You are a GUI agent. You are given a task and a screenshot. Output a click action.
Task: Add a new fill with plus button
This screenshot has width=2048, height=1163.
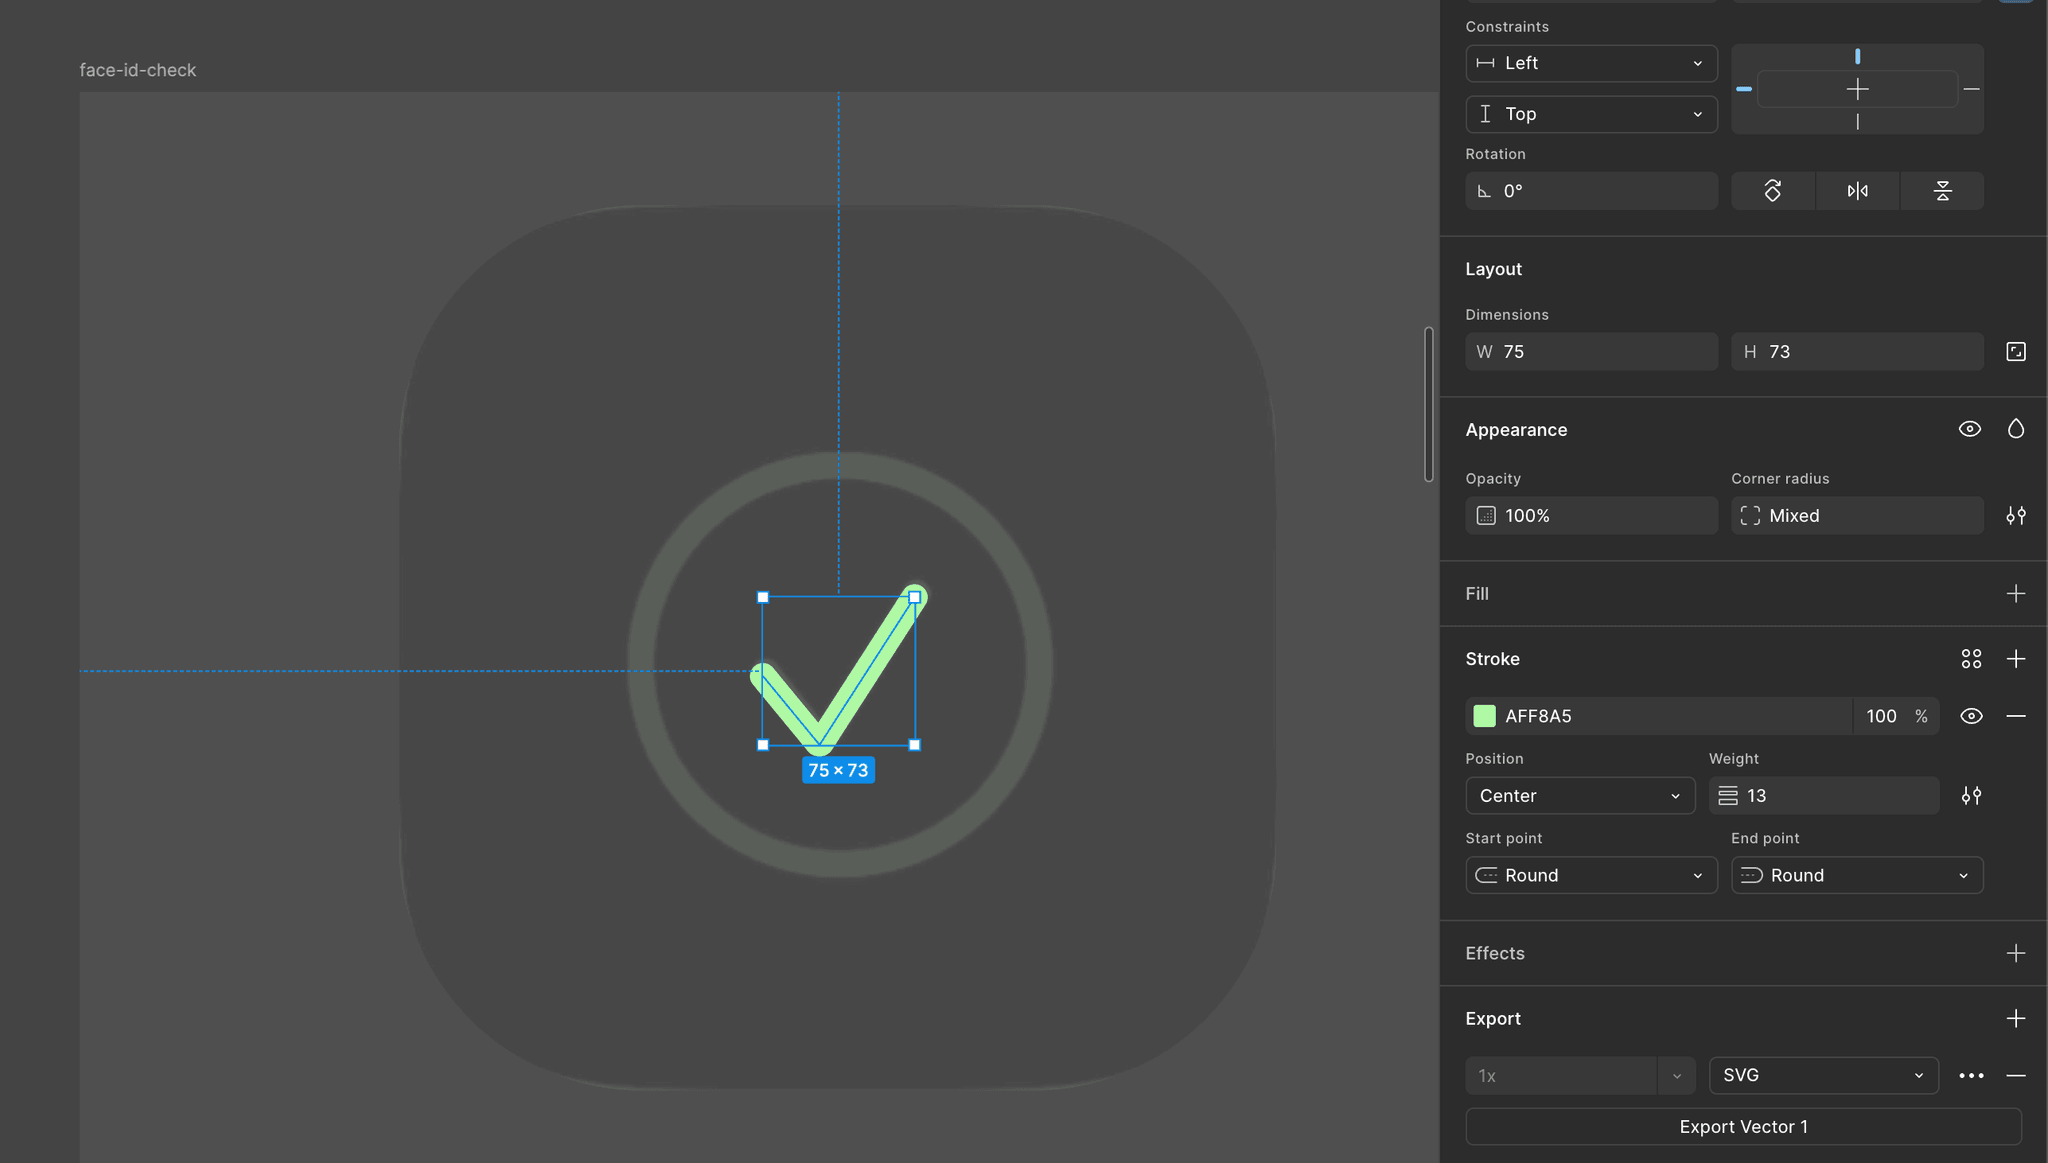[2015, 594]
